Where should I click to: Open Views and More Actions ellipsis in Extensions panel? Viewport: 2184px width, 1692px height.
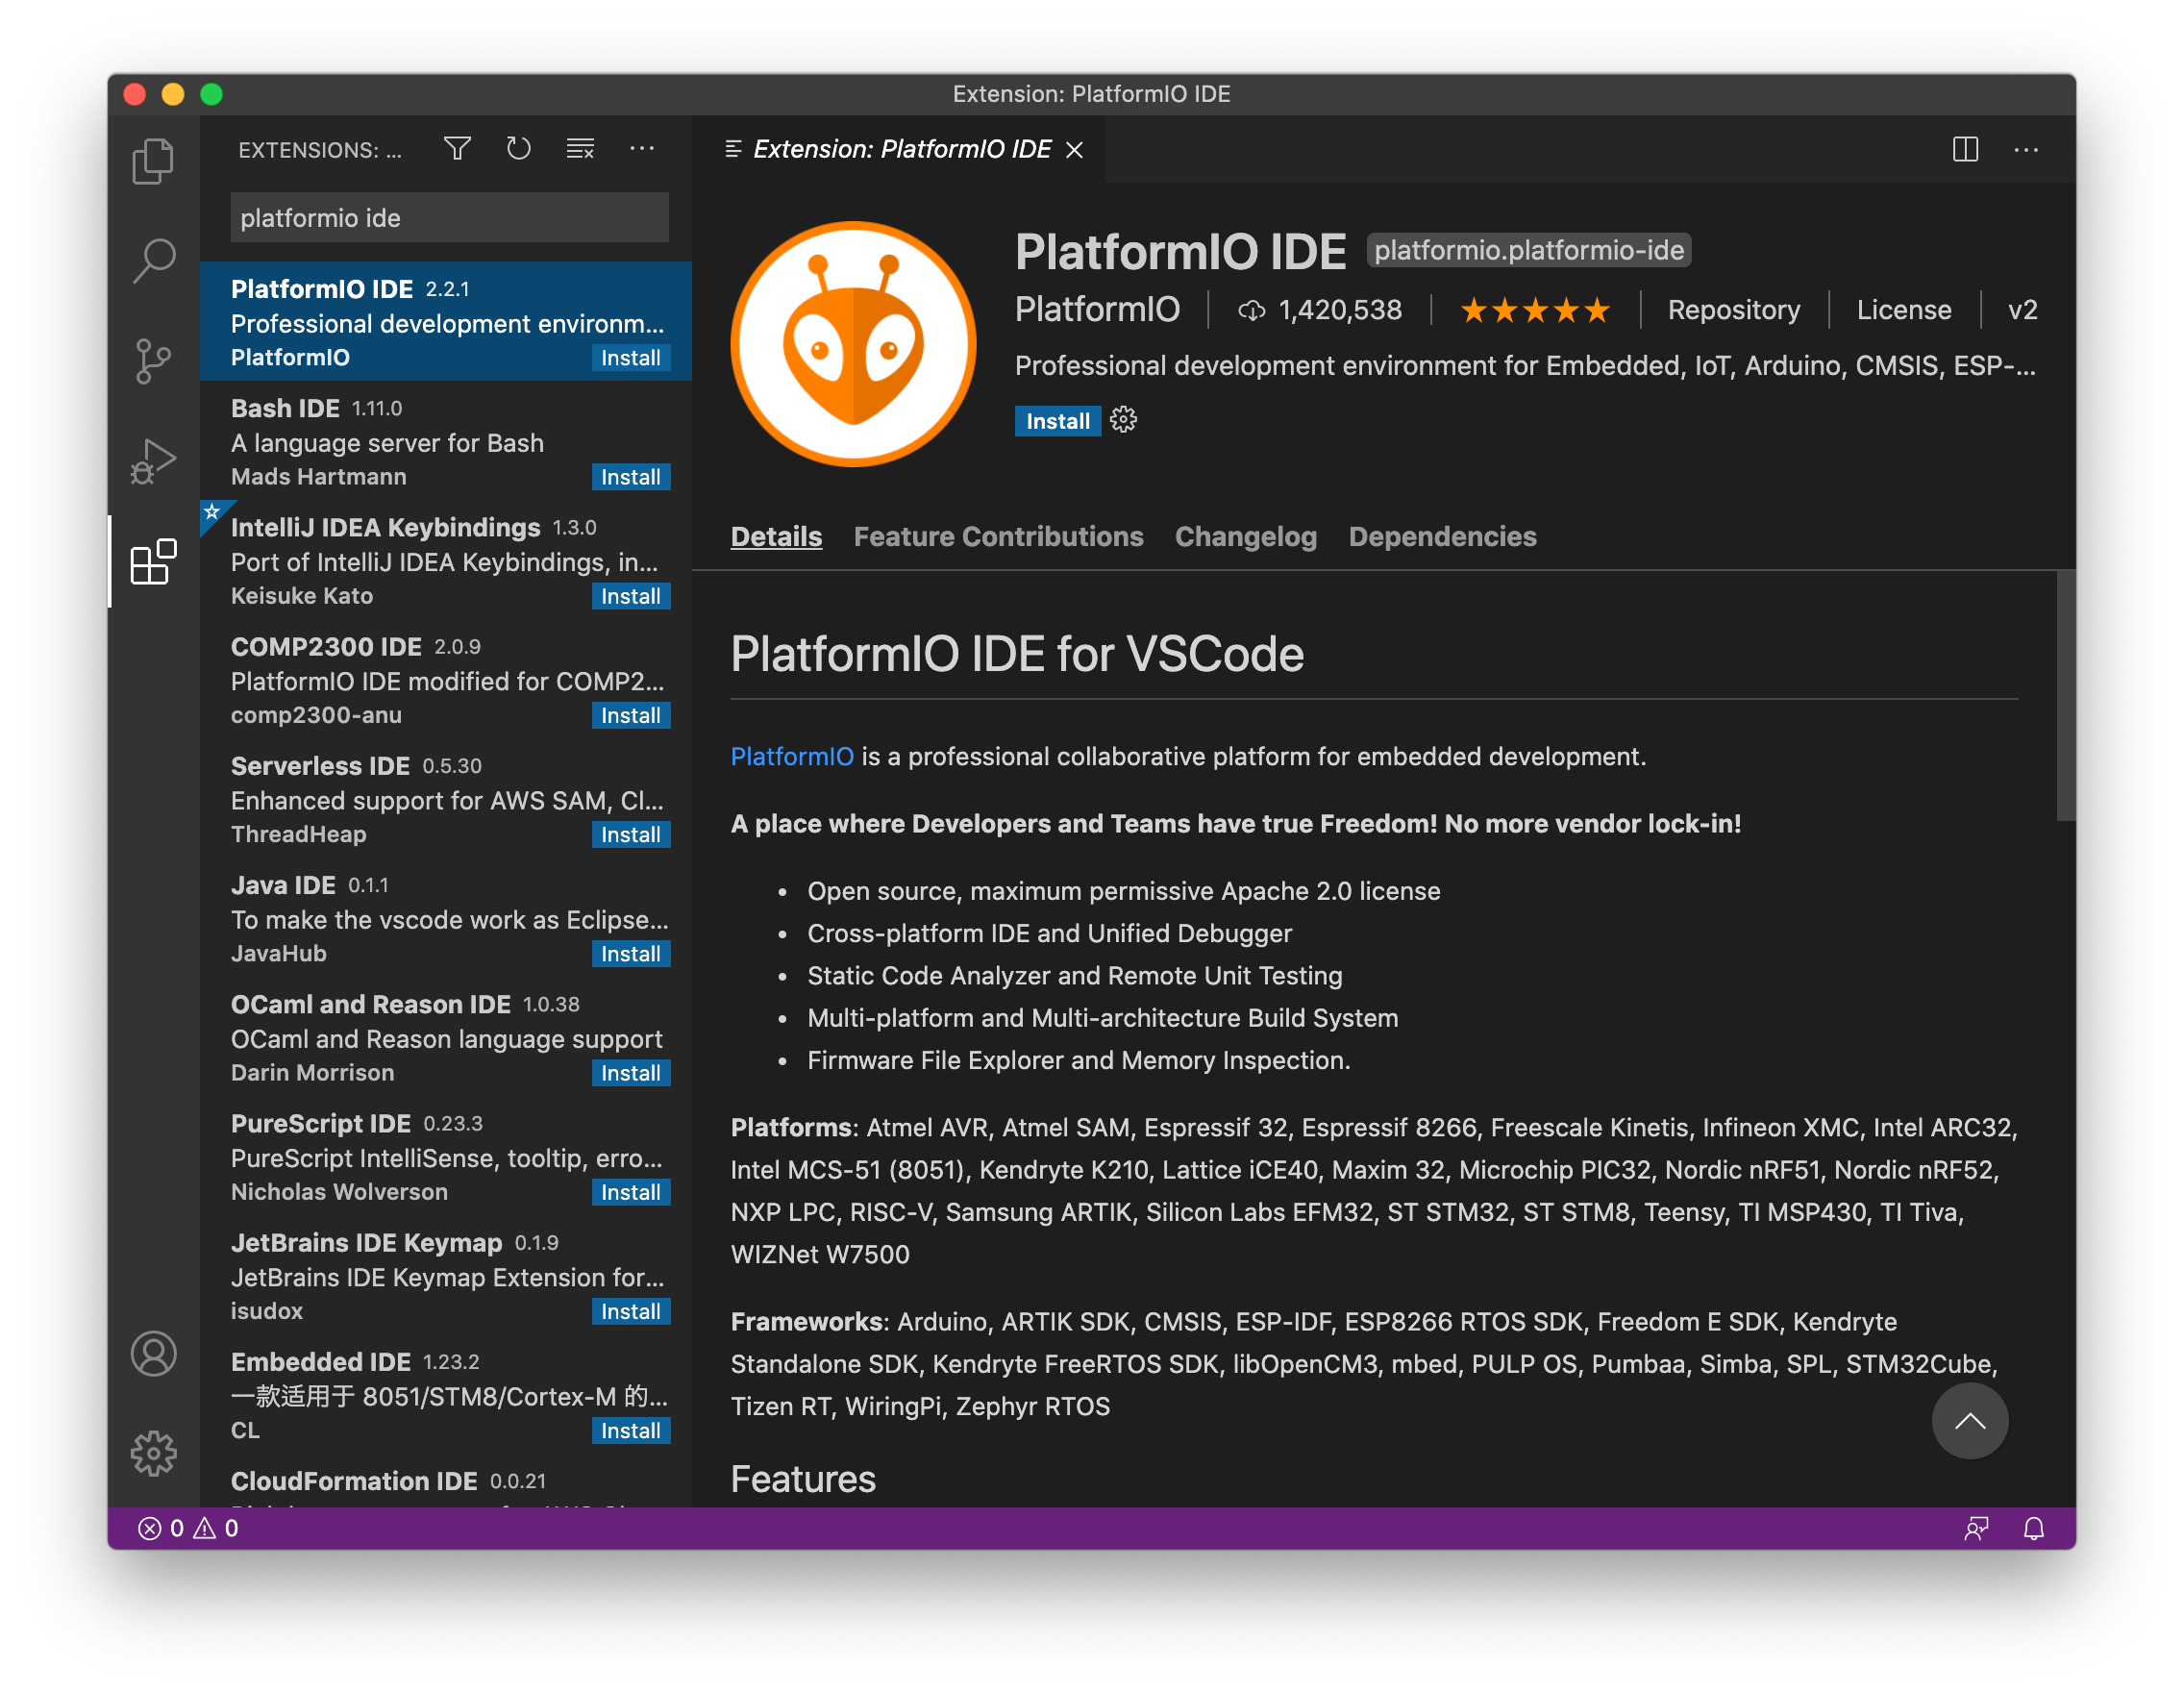pyautogui.click(x=641, y=149)
